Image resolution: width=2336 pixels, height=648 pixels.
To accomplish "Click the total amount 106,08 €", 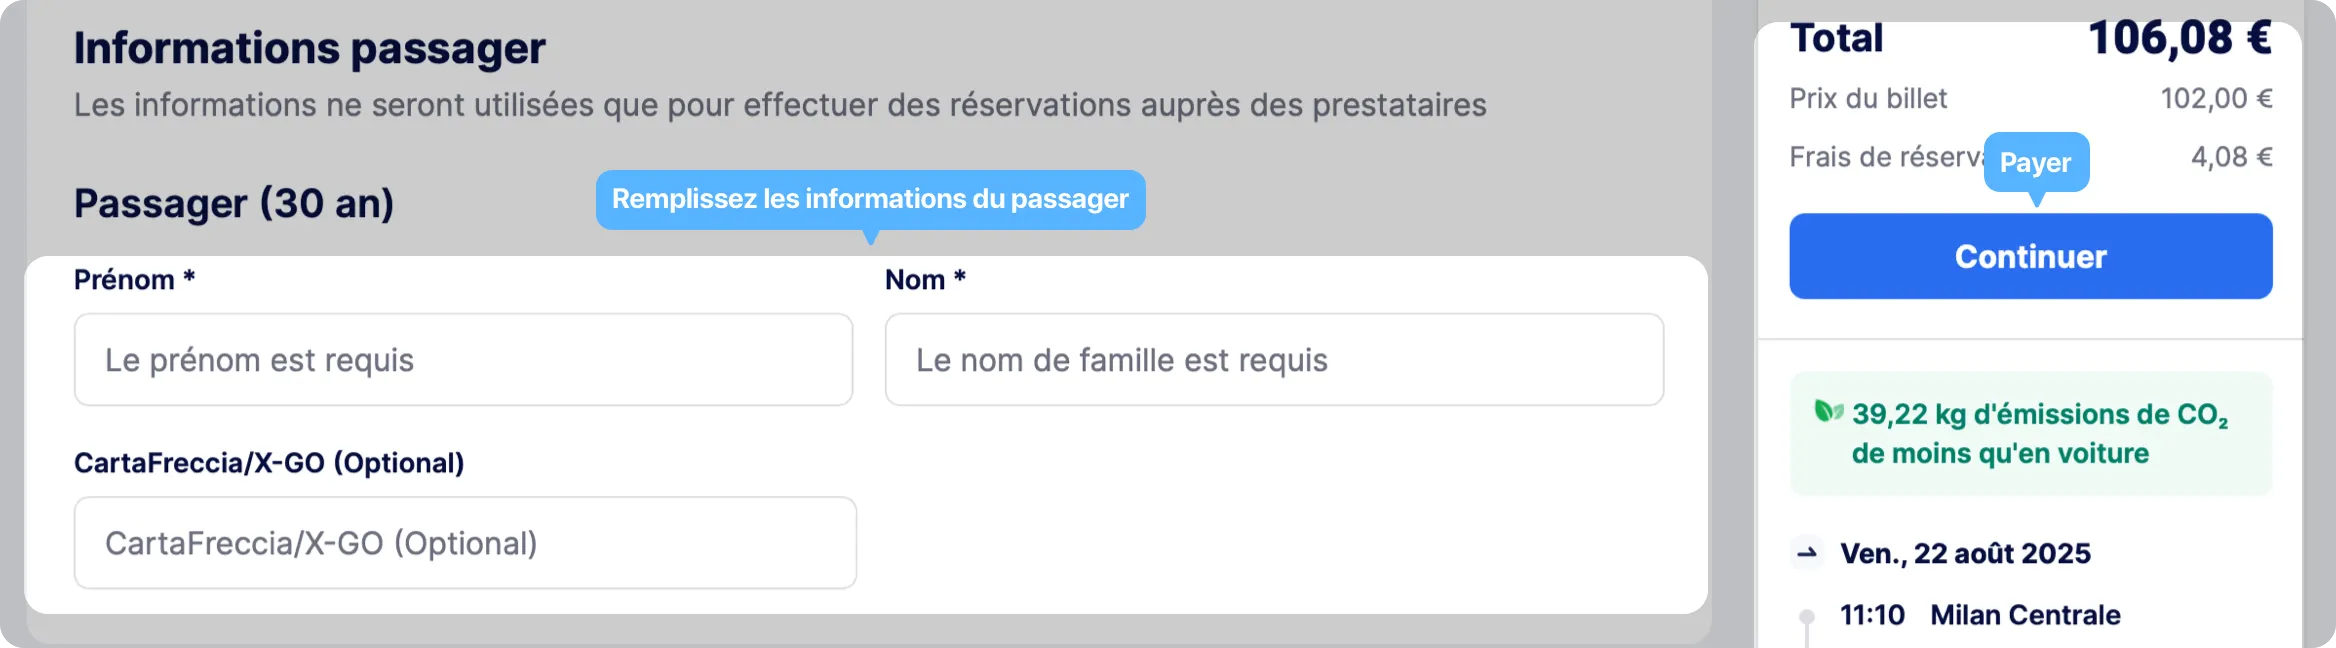I will [x=2180, y=40].
